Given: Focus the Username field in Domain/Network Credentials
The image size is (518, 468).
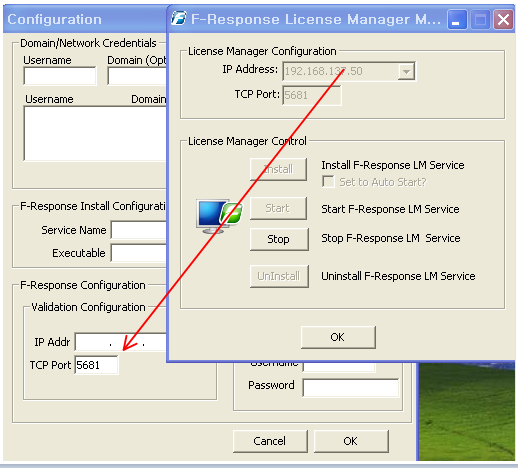Looking at the screenshot, I should 60,76.
